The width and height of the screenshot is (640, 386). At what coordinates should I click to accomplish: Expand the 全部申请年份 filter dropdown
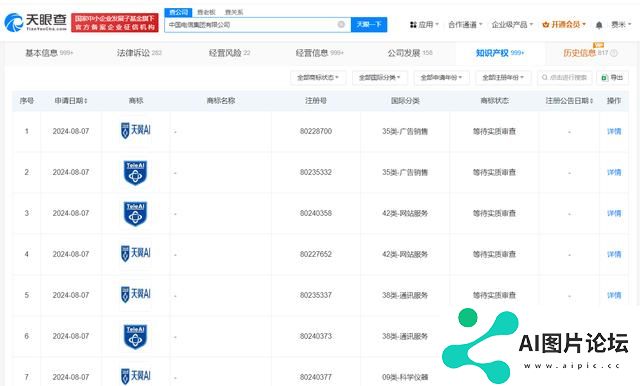point(442,78)
